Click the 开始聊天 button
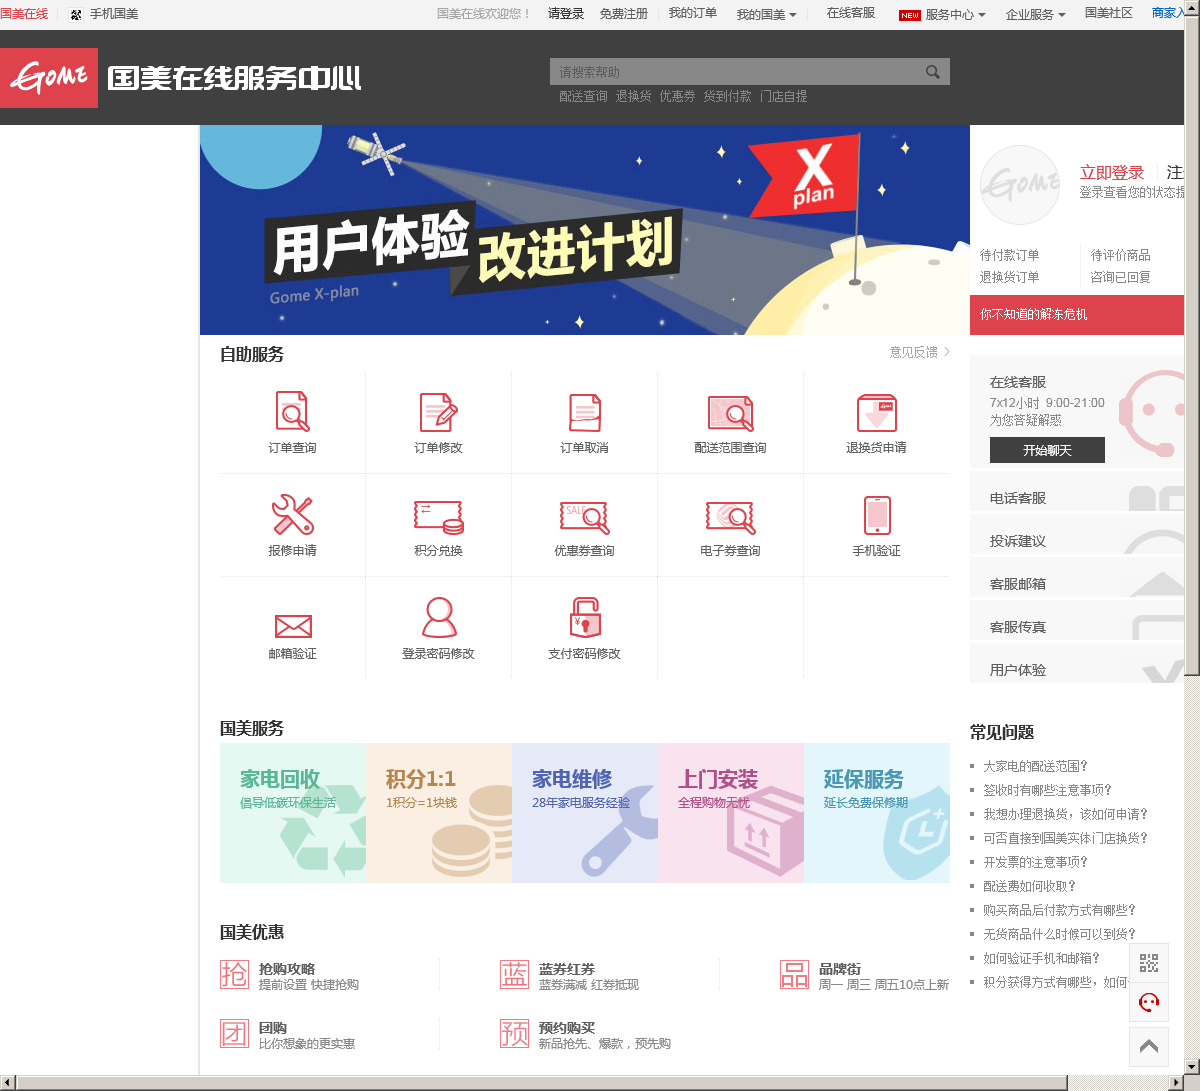1200x1091 pixels. 1047,450
